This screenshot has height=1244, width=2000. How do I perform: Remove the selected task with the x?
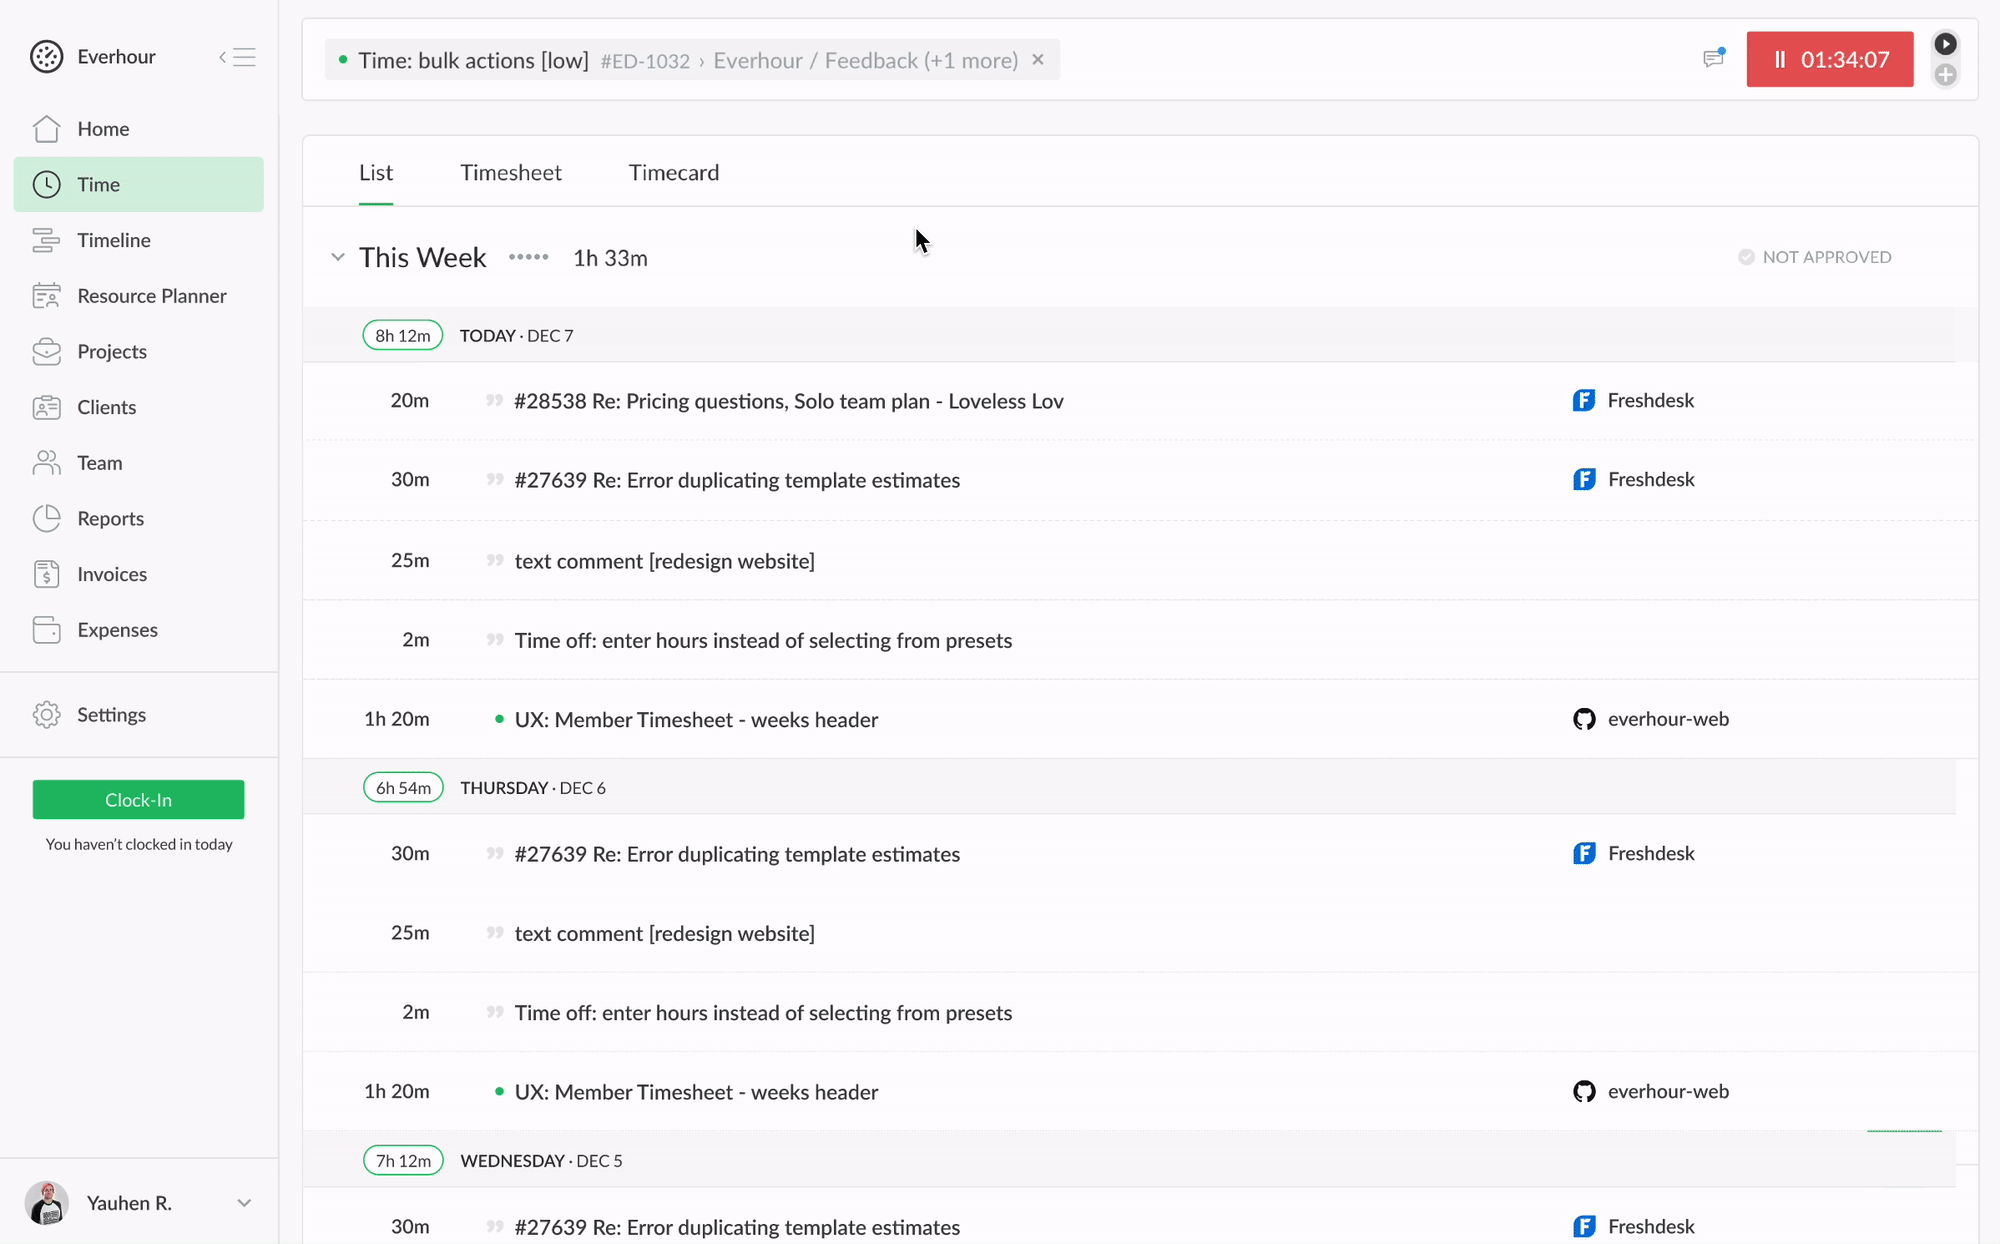click(x=1038, y=60)
